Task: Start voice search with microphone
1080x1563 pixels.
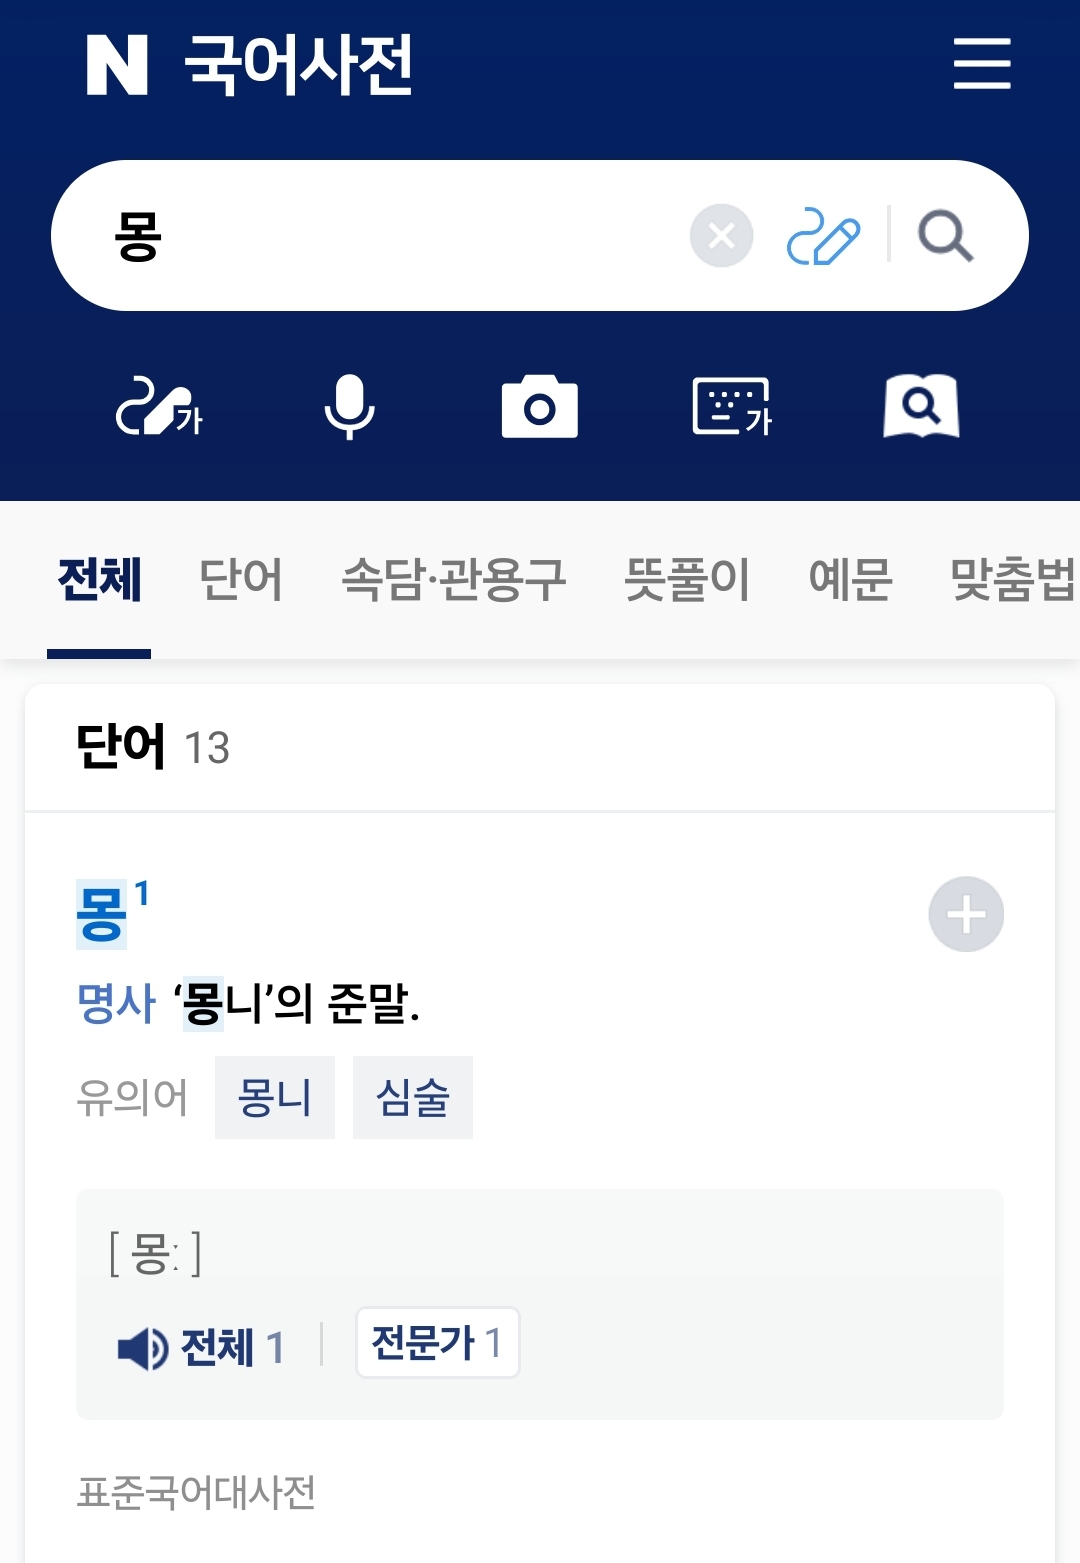Action: [349, 407]
